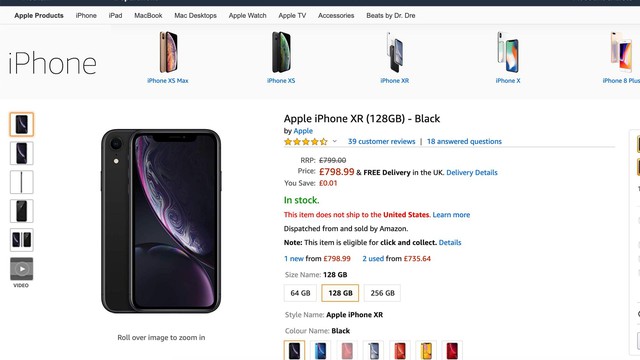The image size is (640, 360).
Task: Select the blue colour swatch
Action: point(320,351)
